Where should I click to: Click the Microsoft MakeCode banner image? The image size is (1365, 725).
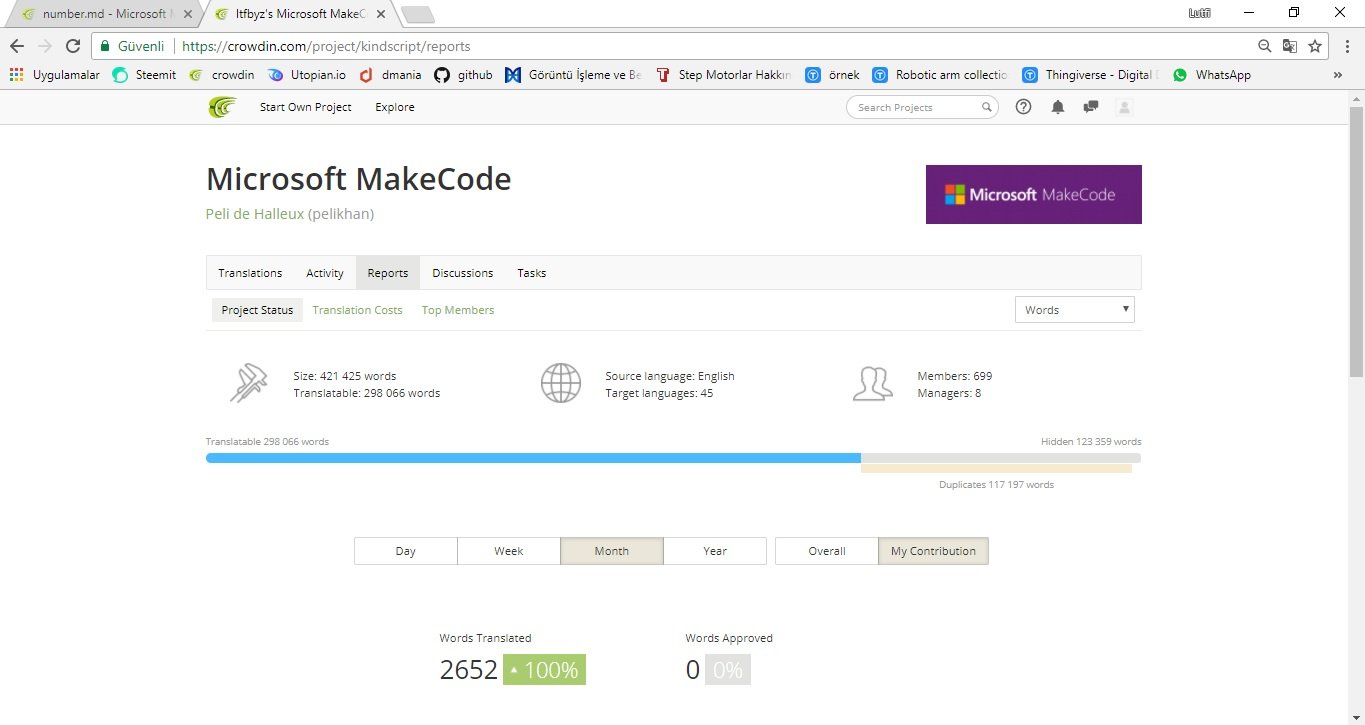1034,194
